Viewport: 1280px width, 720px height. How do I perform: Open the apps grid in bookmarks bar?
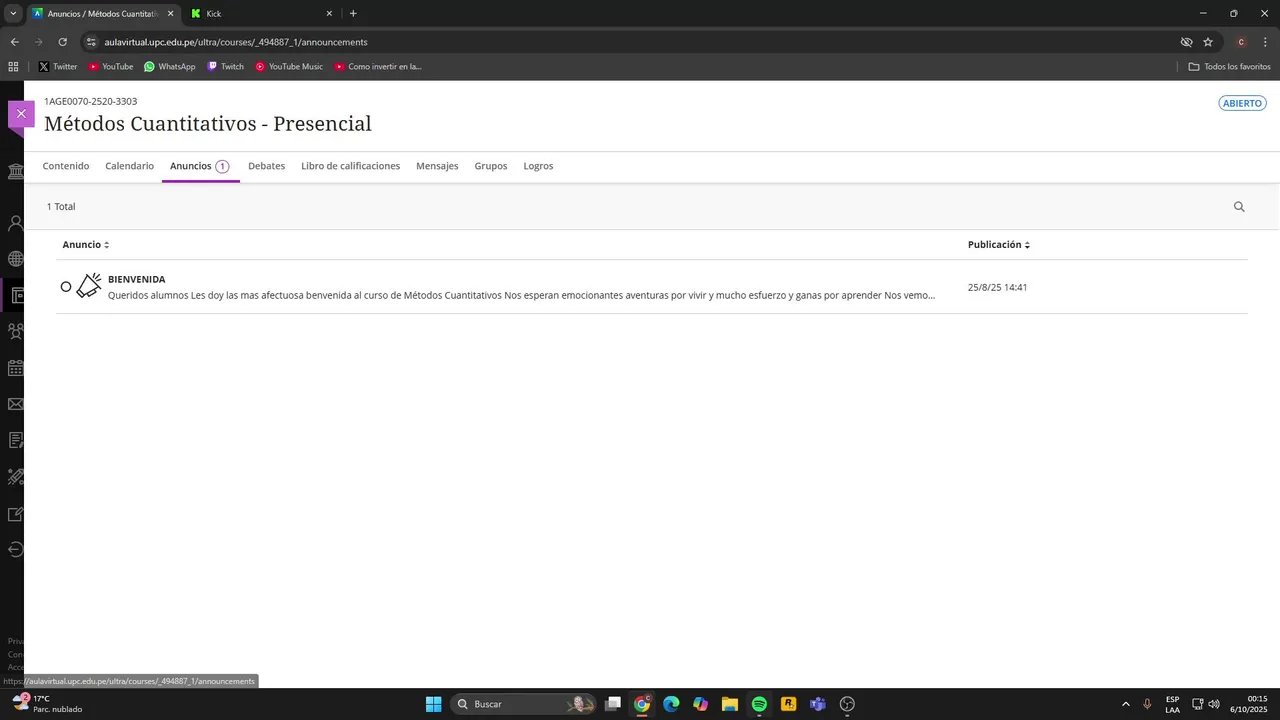click(13, 67)
